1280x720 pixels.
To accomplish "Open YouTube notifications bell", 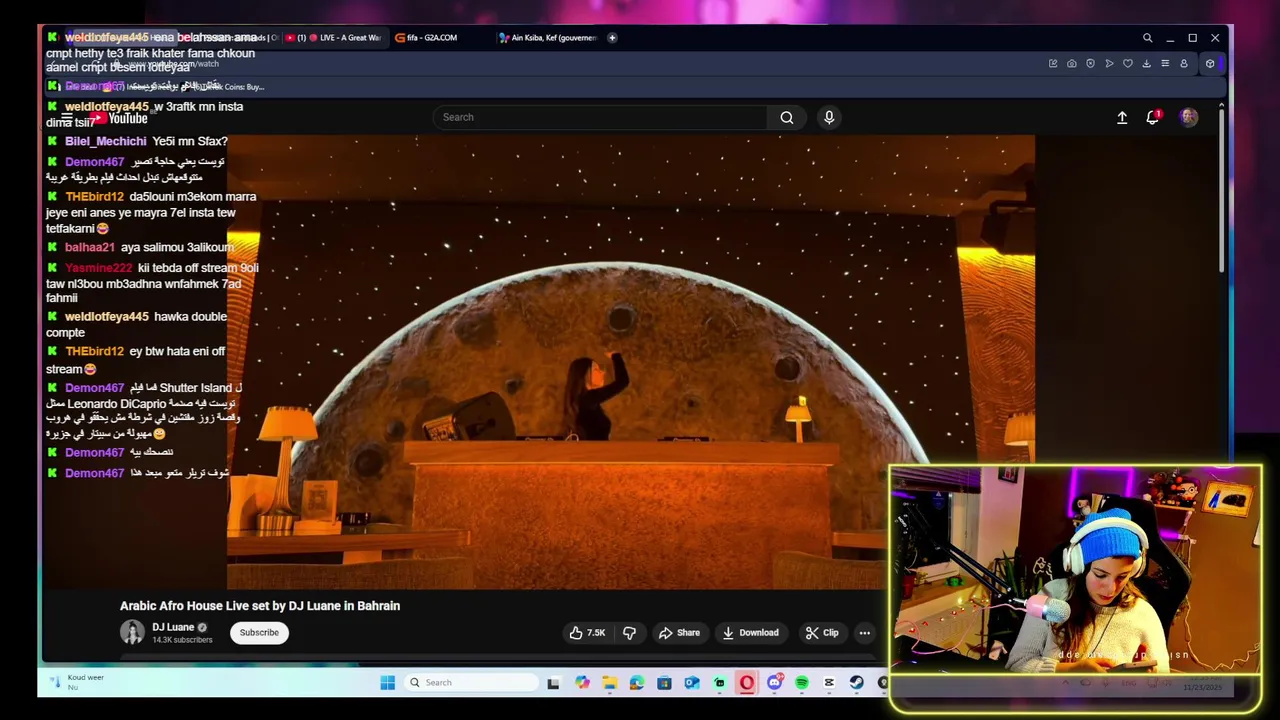I will click(1153, 117).
